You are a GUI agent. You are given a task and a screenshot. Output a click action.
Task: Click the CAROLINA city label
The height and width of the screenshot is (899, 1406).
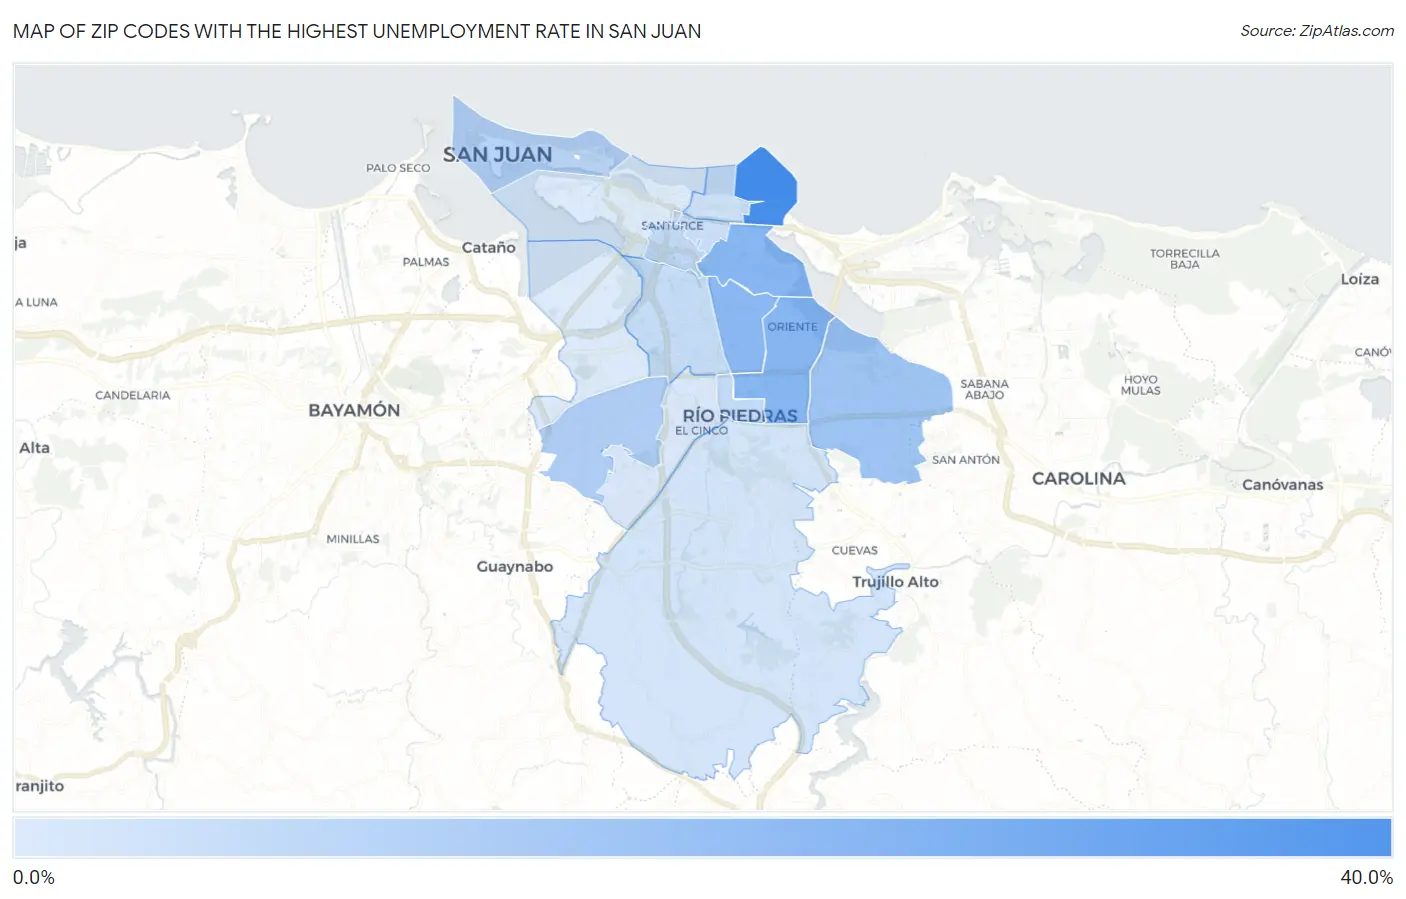(x=1078, y=478)
